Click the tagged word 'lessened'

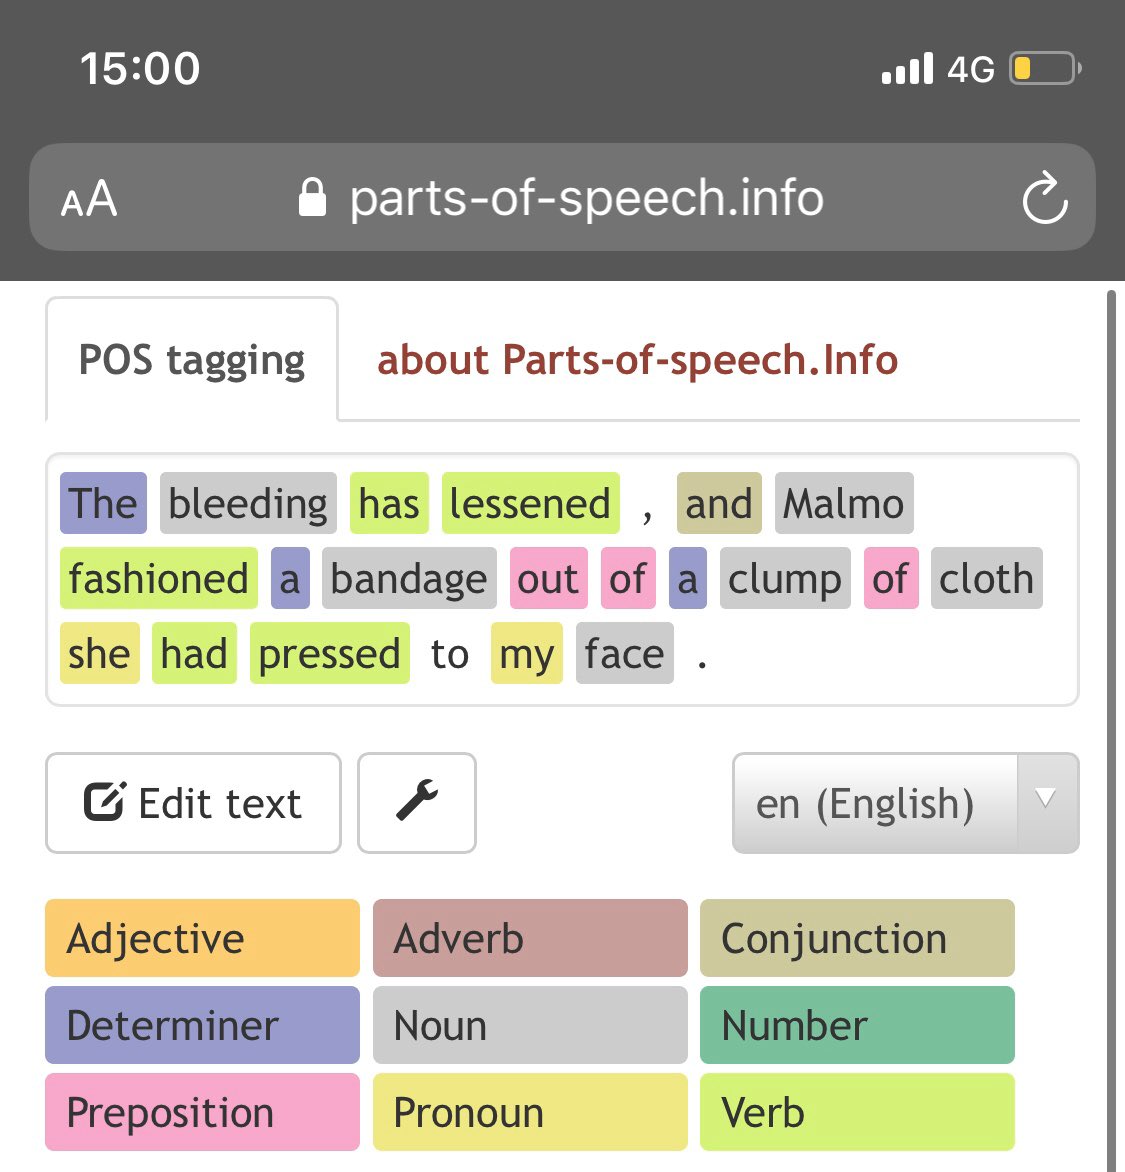click(x=531, y=503)
